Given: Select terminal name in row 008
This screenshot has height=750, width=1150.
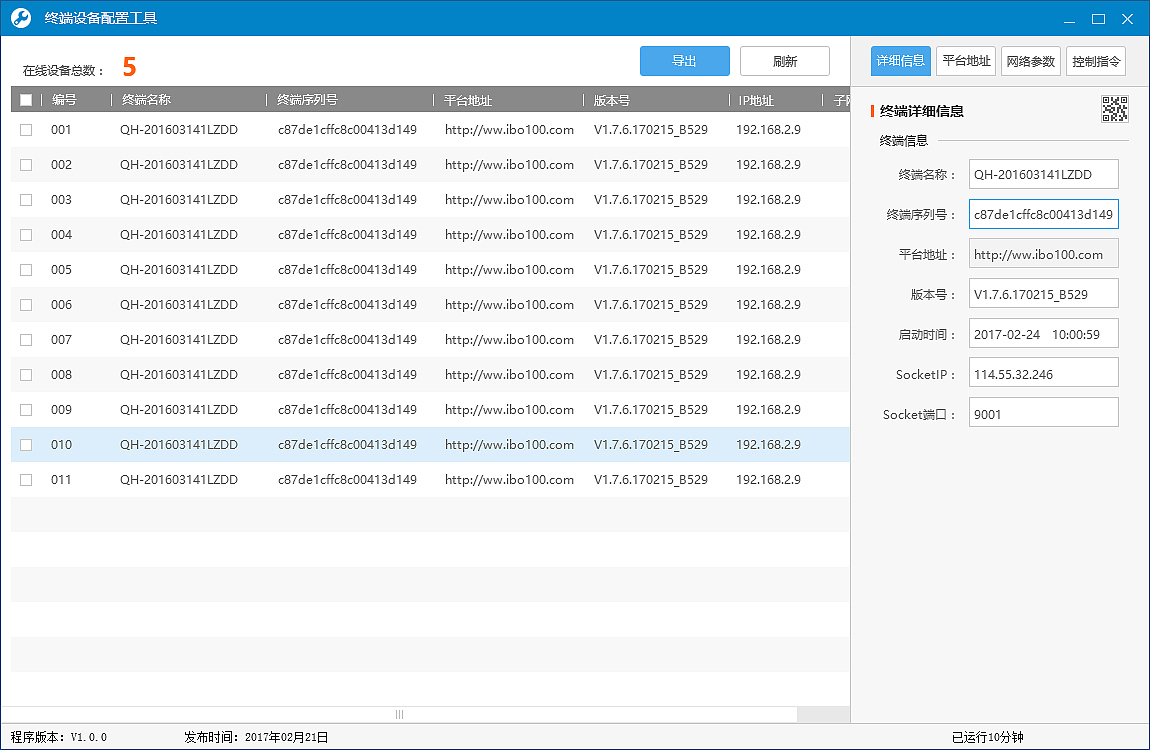Looking at the screenshot, I should click(179, 375).
